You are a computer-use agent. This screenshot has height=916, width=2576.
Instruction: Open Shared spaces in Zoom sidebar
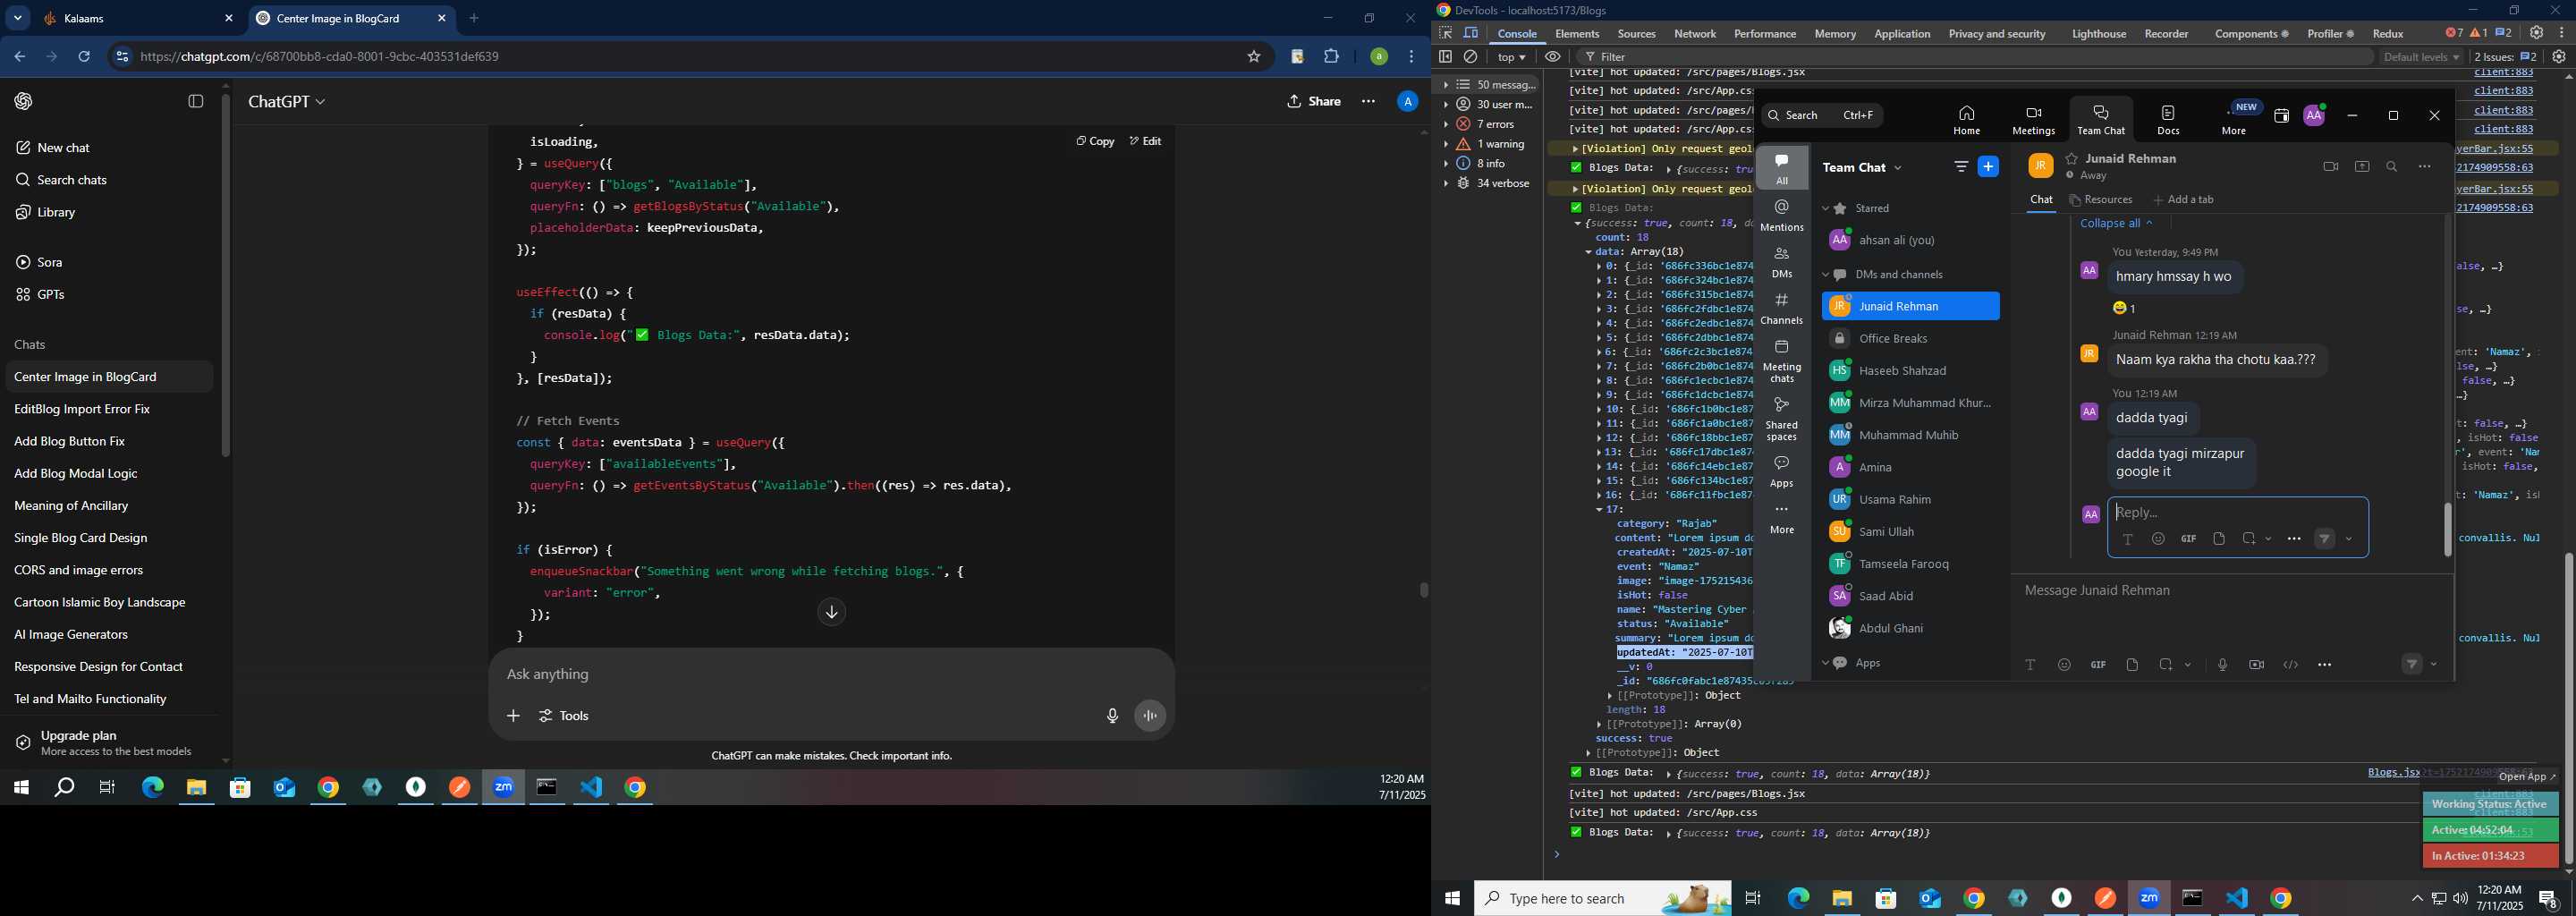coord(1782,419)
